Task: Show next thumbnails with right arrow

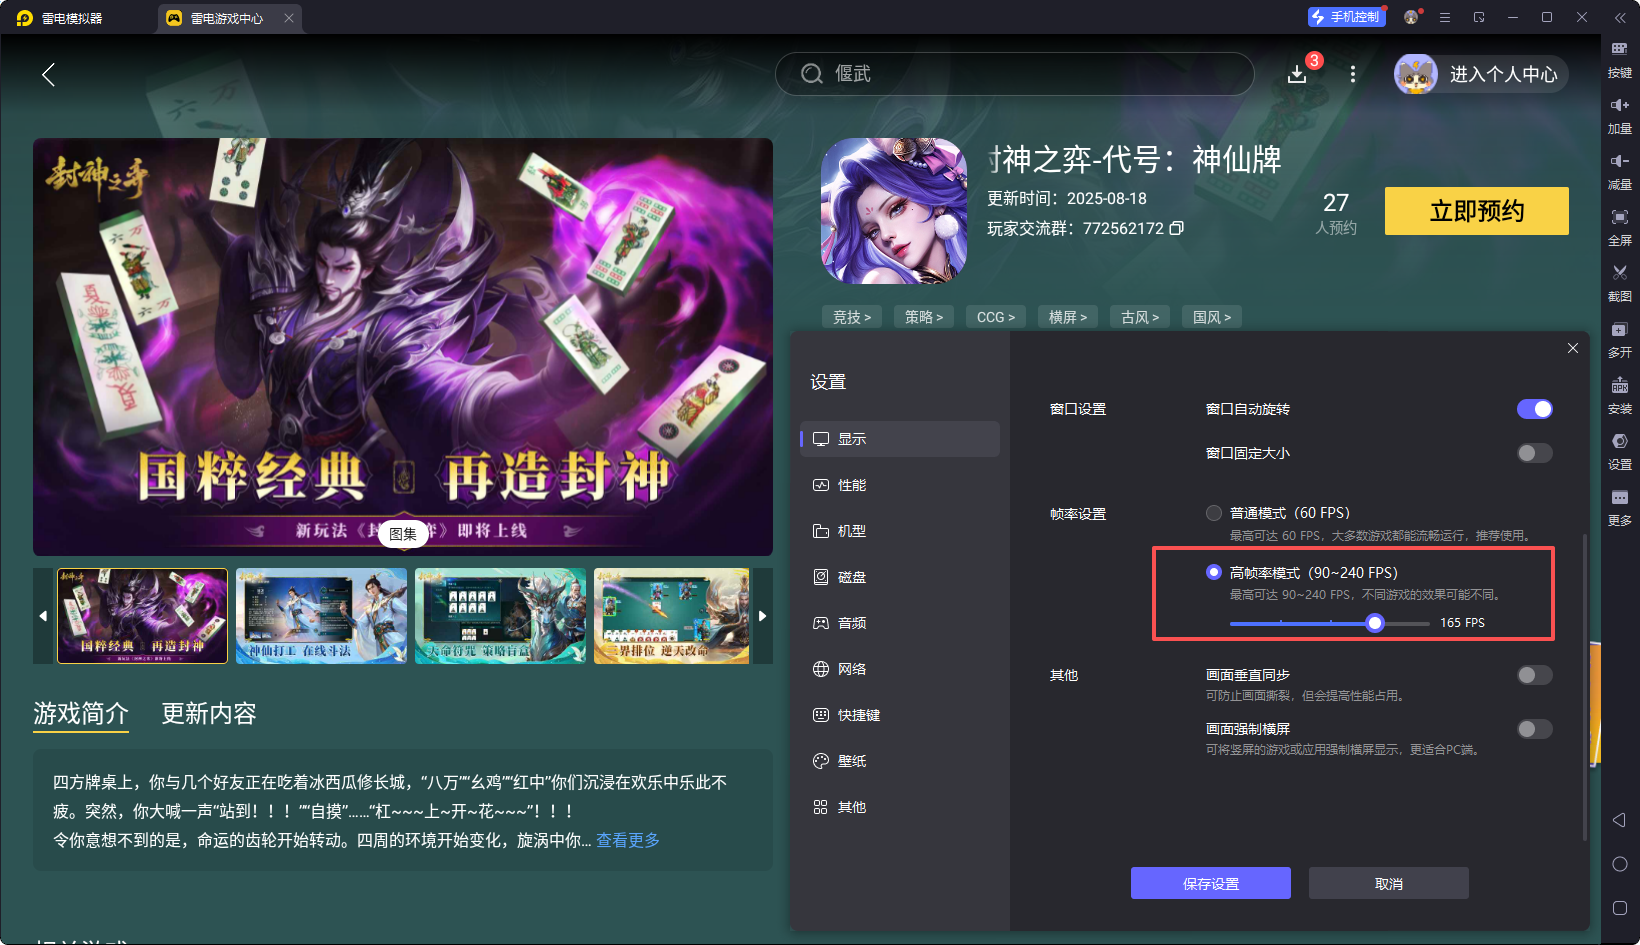Action: click(763, 616)
